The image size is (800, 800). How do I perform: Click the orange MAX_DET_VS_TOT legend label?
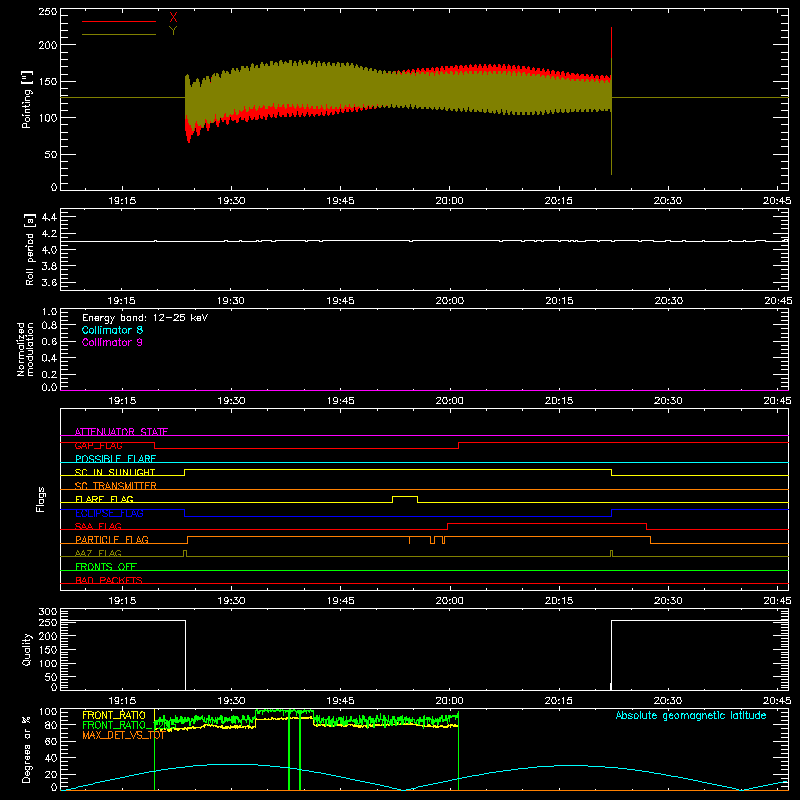[x=123, y=735]
